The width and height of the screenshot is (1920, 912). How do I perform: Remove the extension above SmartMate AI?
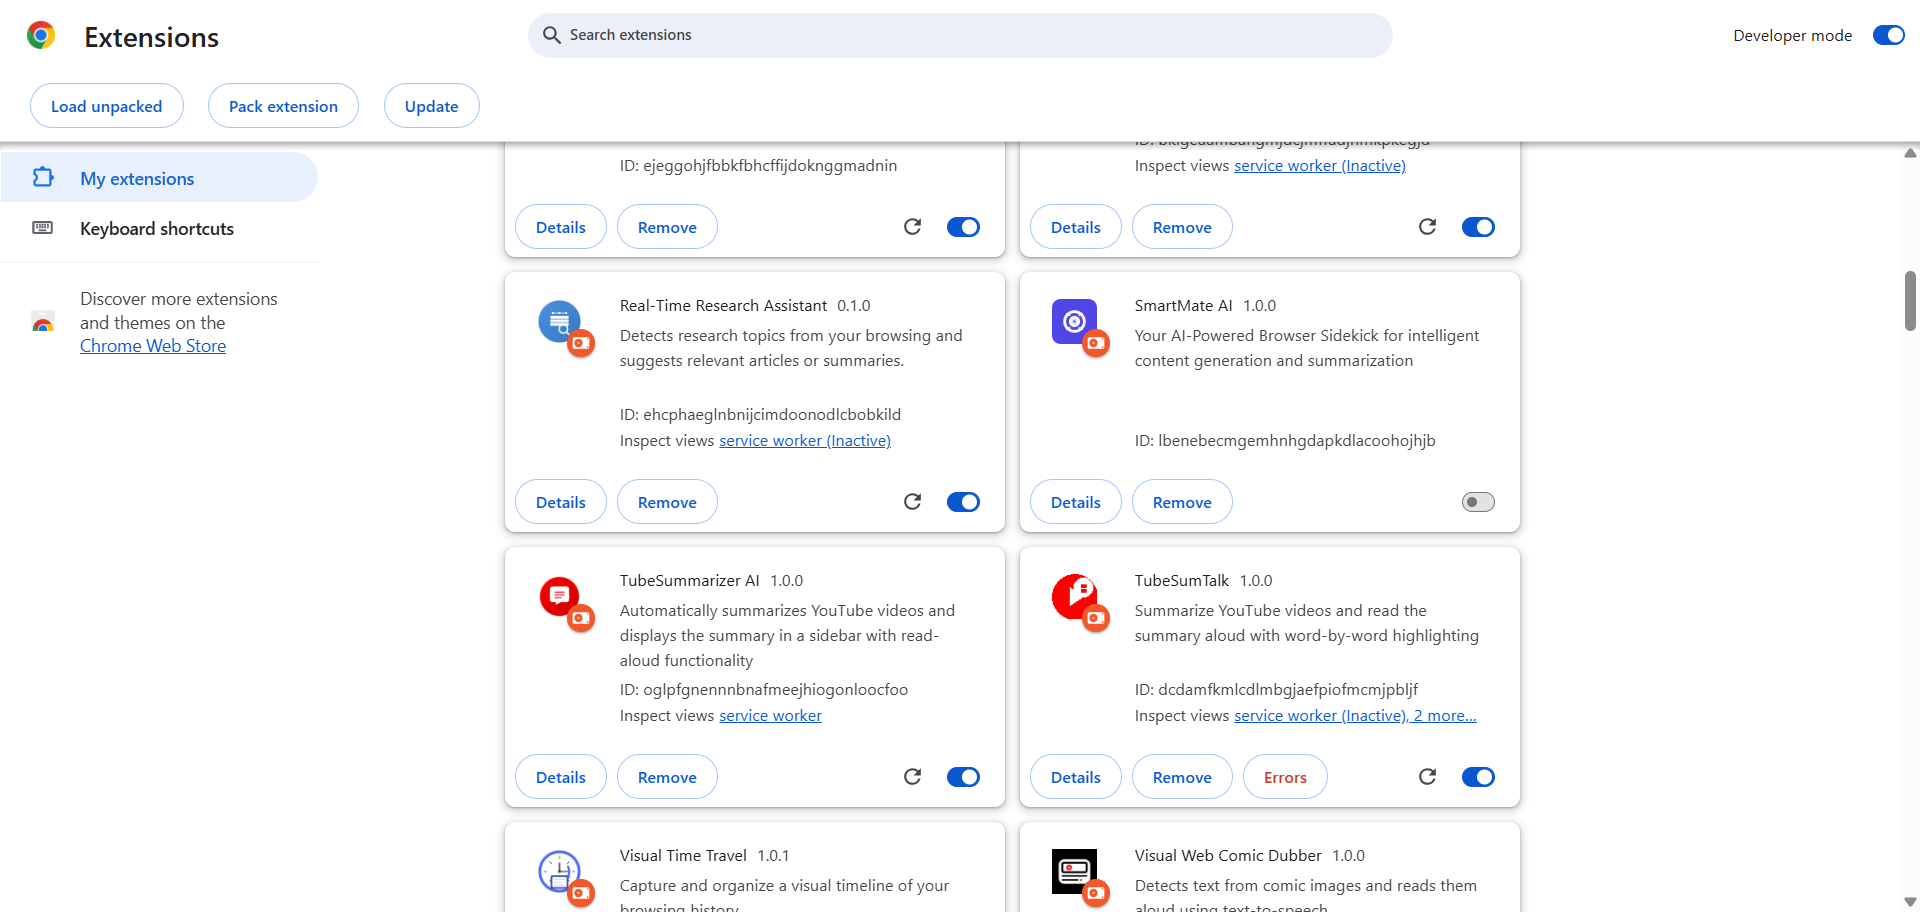coord(1182,227)
